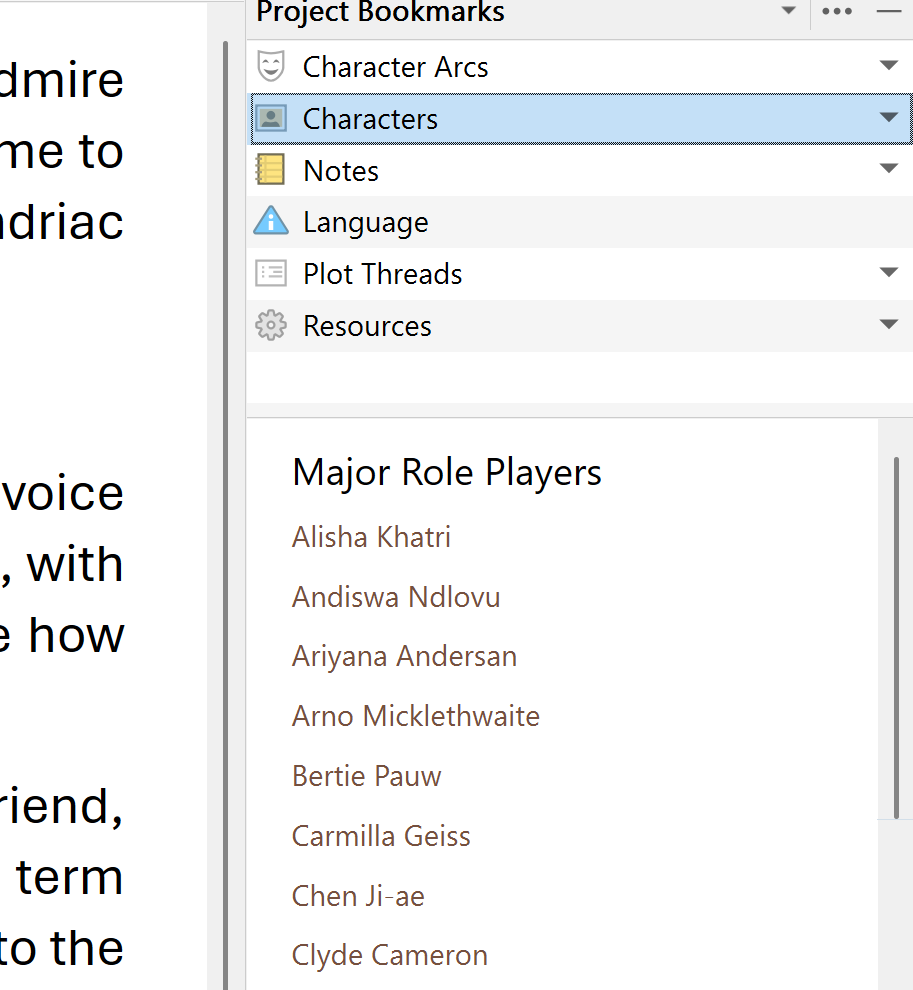913x990 pixels.
Task: Click the Project Bookmarks panel title
Action: pyautogui.click(x=380, y=12)
